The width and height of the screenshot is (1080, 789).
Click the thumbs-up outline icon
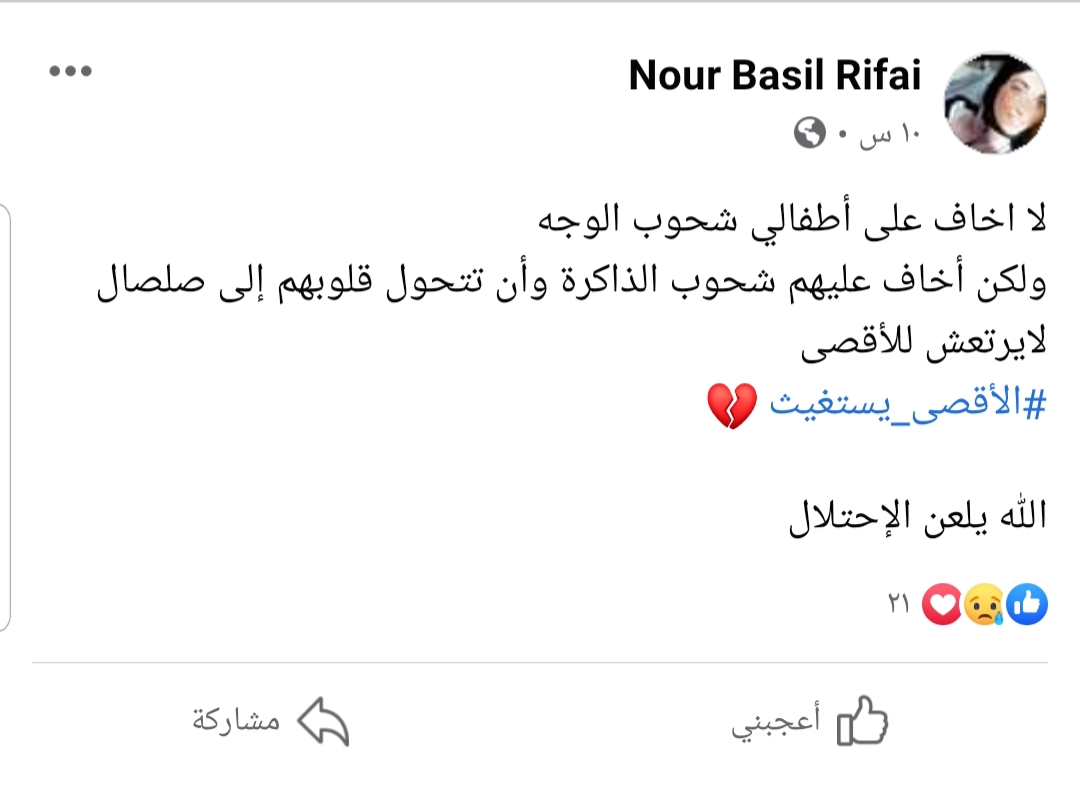click(862, 721)
